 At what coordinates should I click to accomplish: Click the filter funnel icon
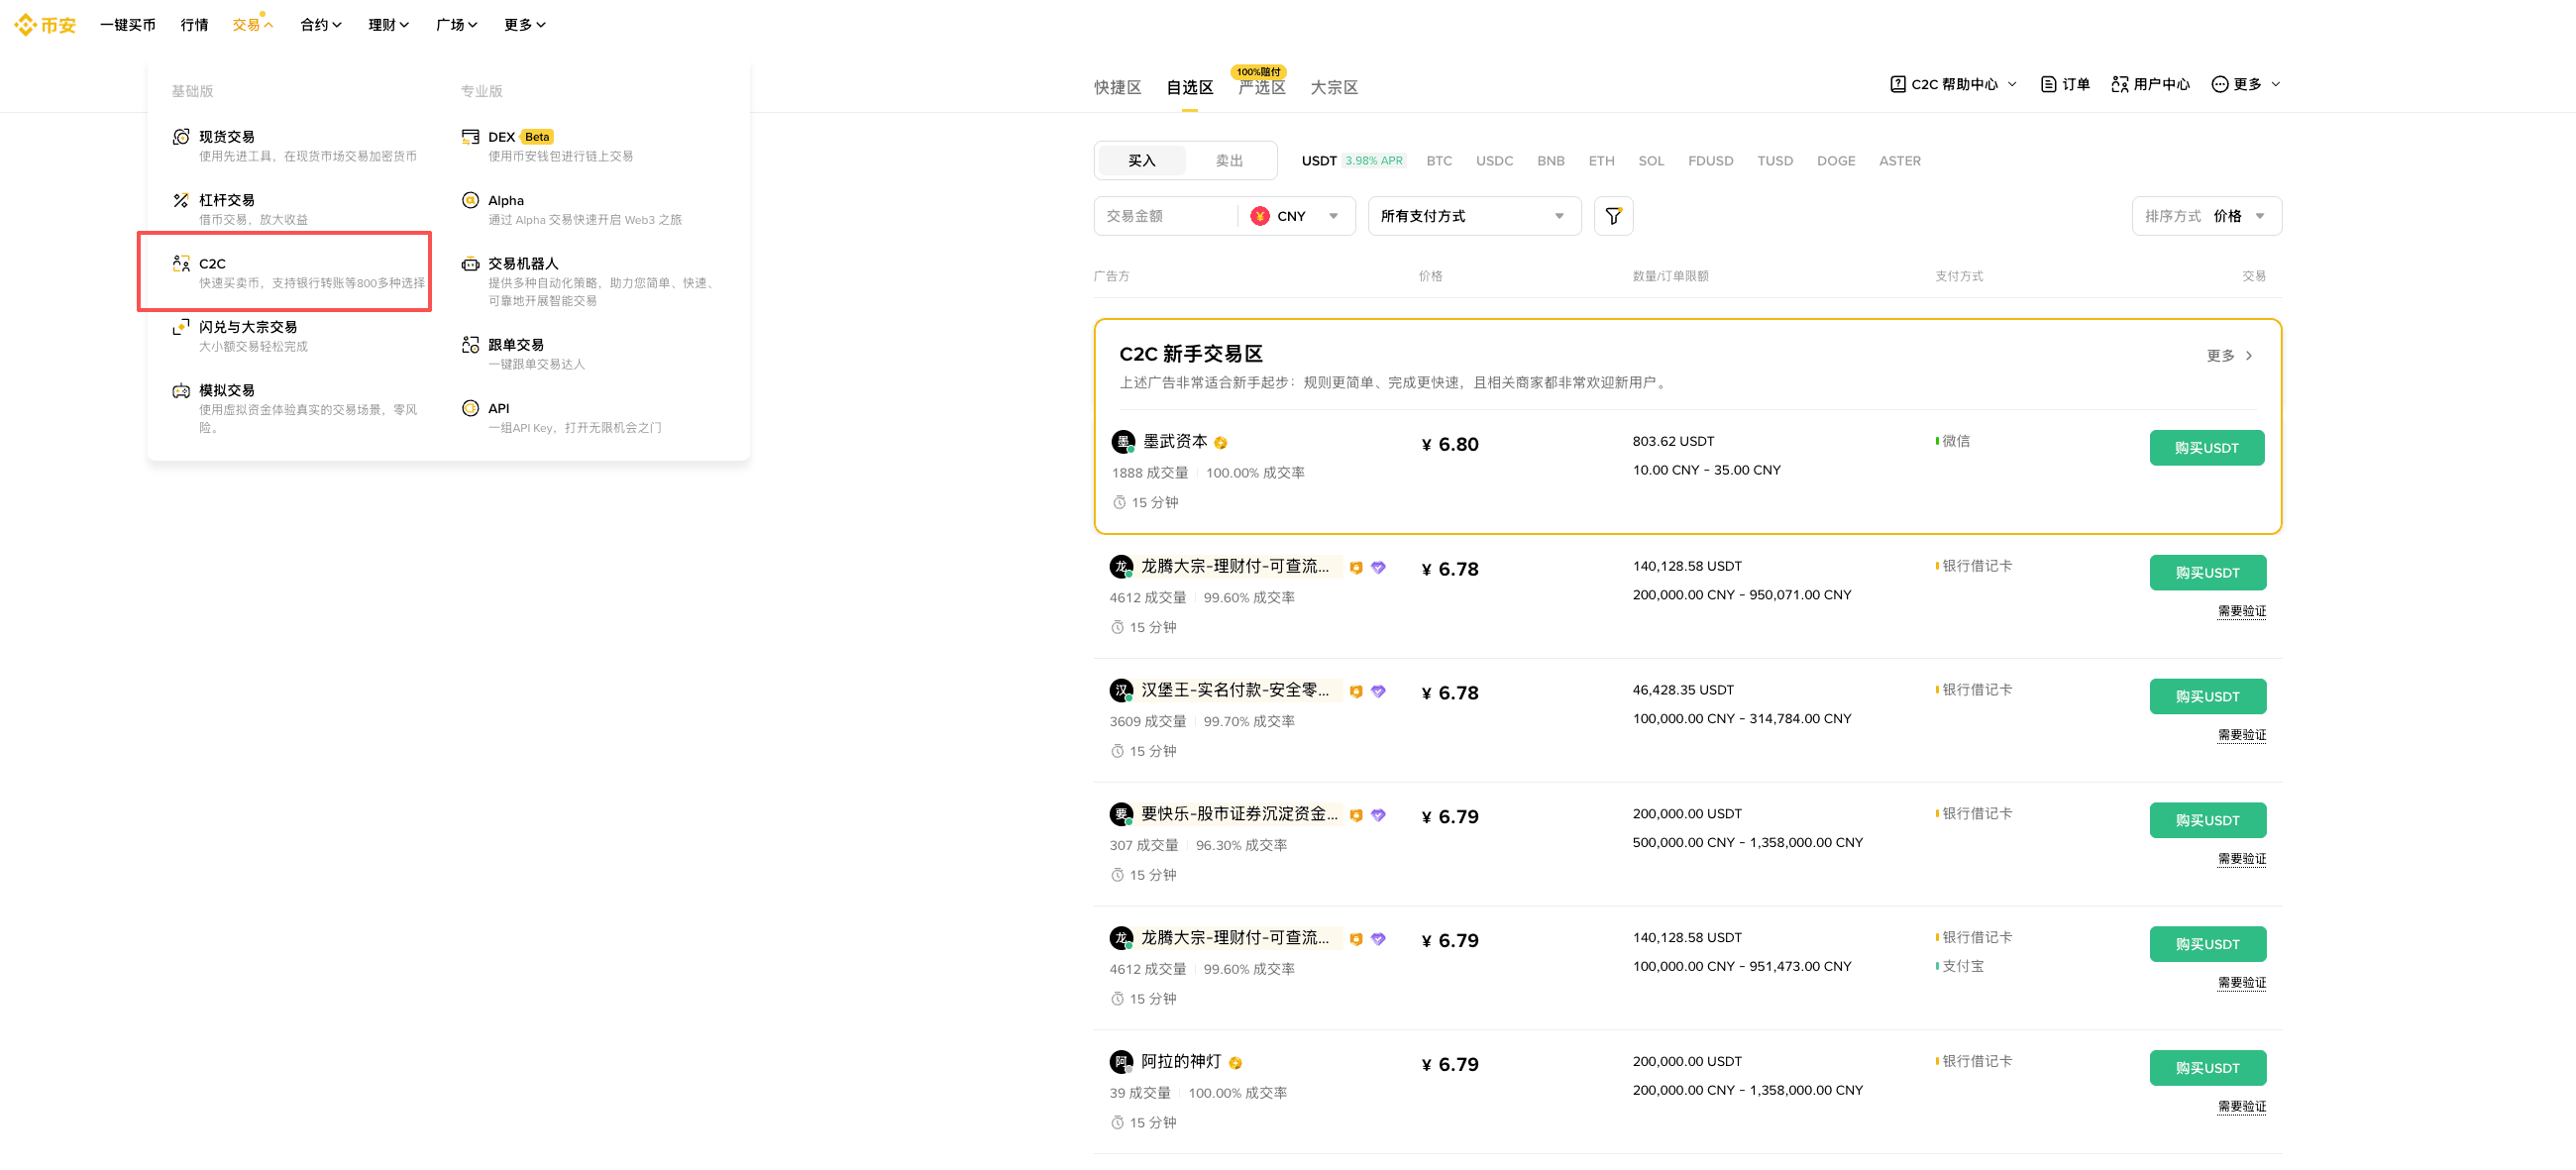click(1613, 216)
